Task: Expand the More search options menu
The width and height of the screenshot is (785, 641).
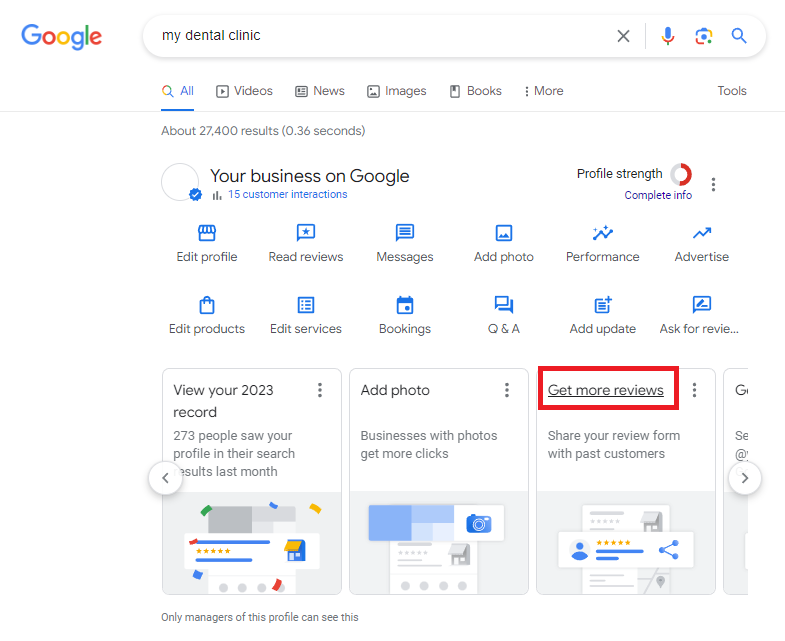Action: [544, 91]
